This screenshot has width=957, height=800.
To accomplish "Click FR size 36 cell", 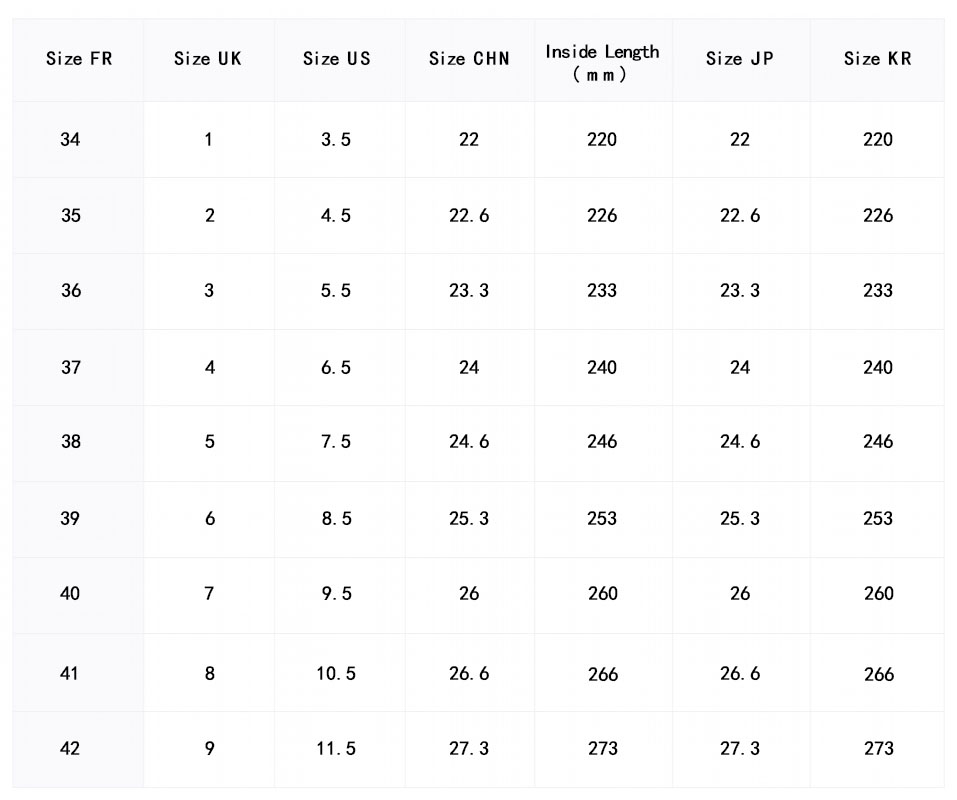I will tap(71, 291).
